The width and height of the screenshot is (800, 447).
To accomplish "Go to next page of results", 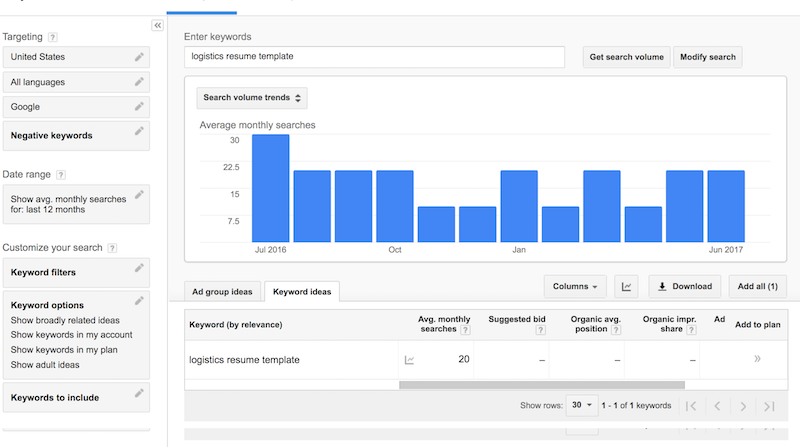I will point(743,406).
